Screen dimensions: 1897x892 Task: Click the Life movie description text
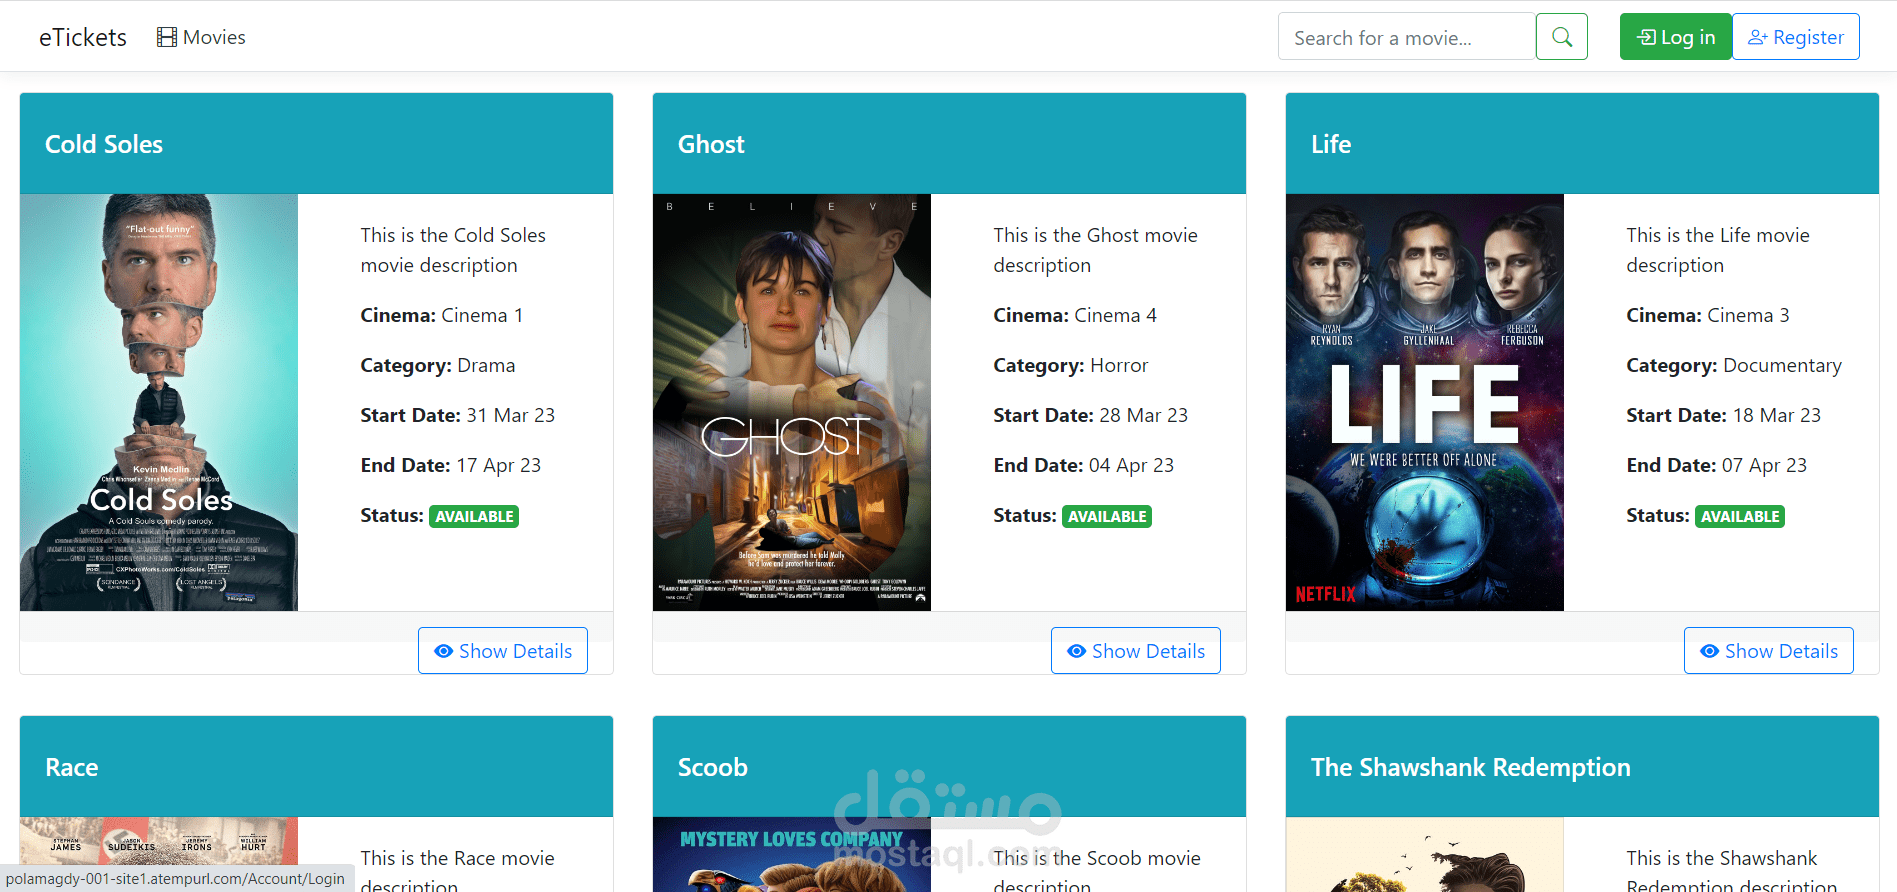[1718, 250]
